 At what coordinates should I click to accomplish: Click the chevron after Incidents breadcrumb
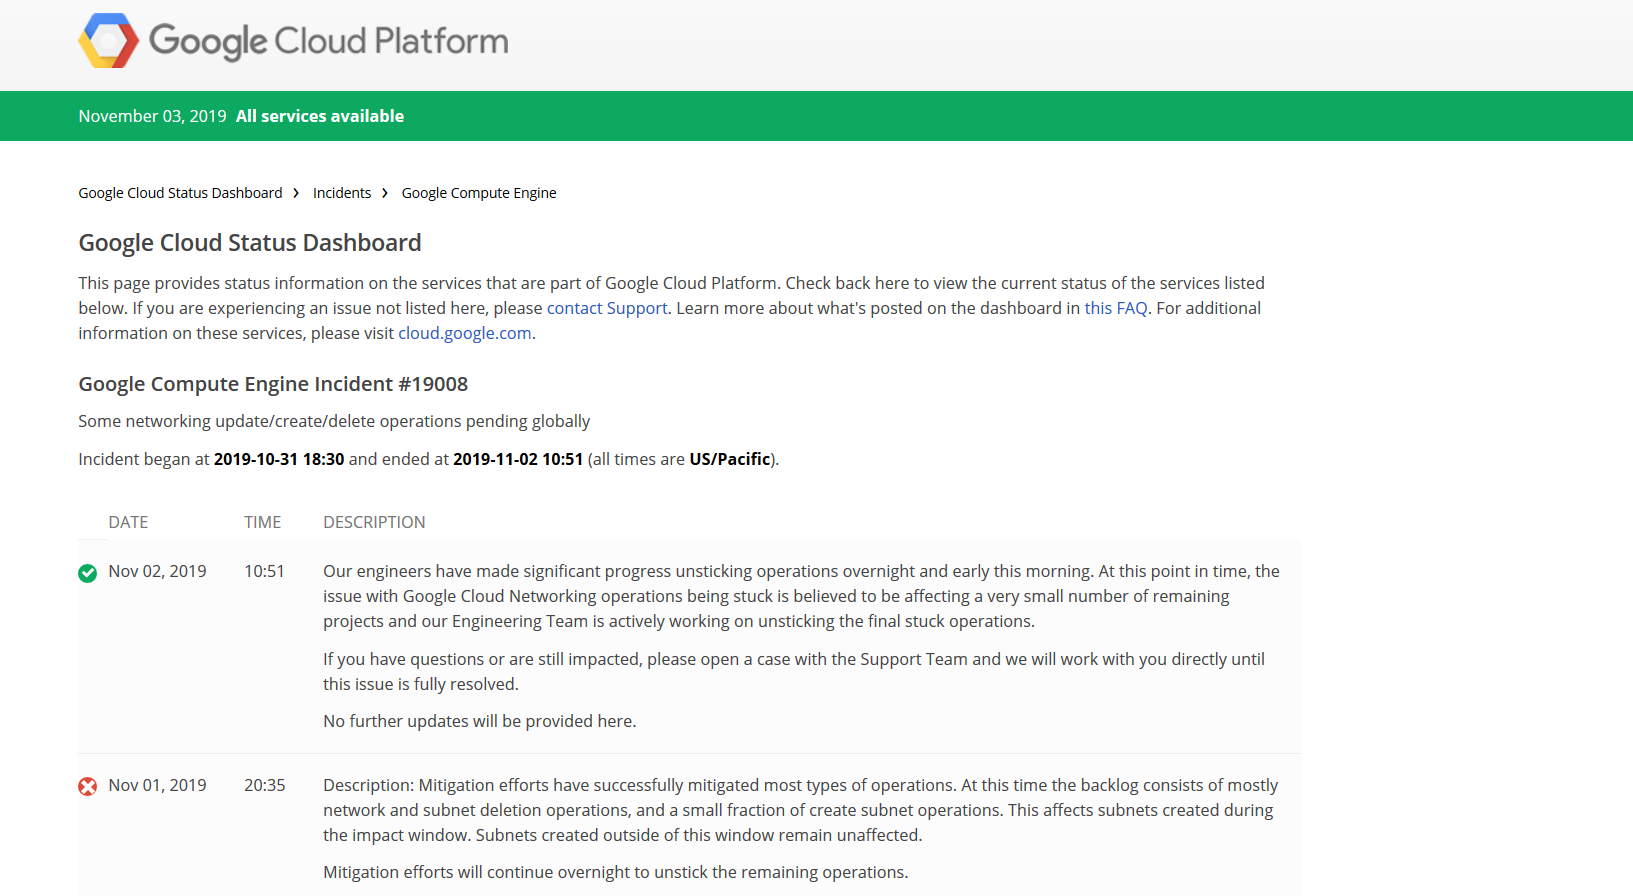pyautogui.click(x=385, y=193)
